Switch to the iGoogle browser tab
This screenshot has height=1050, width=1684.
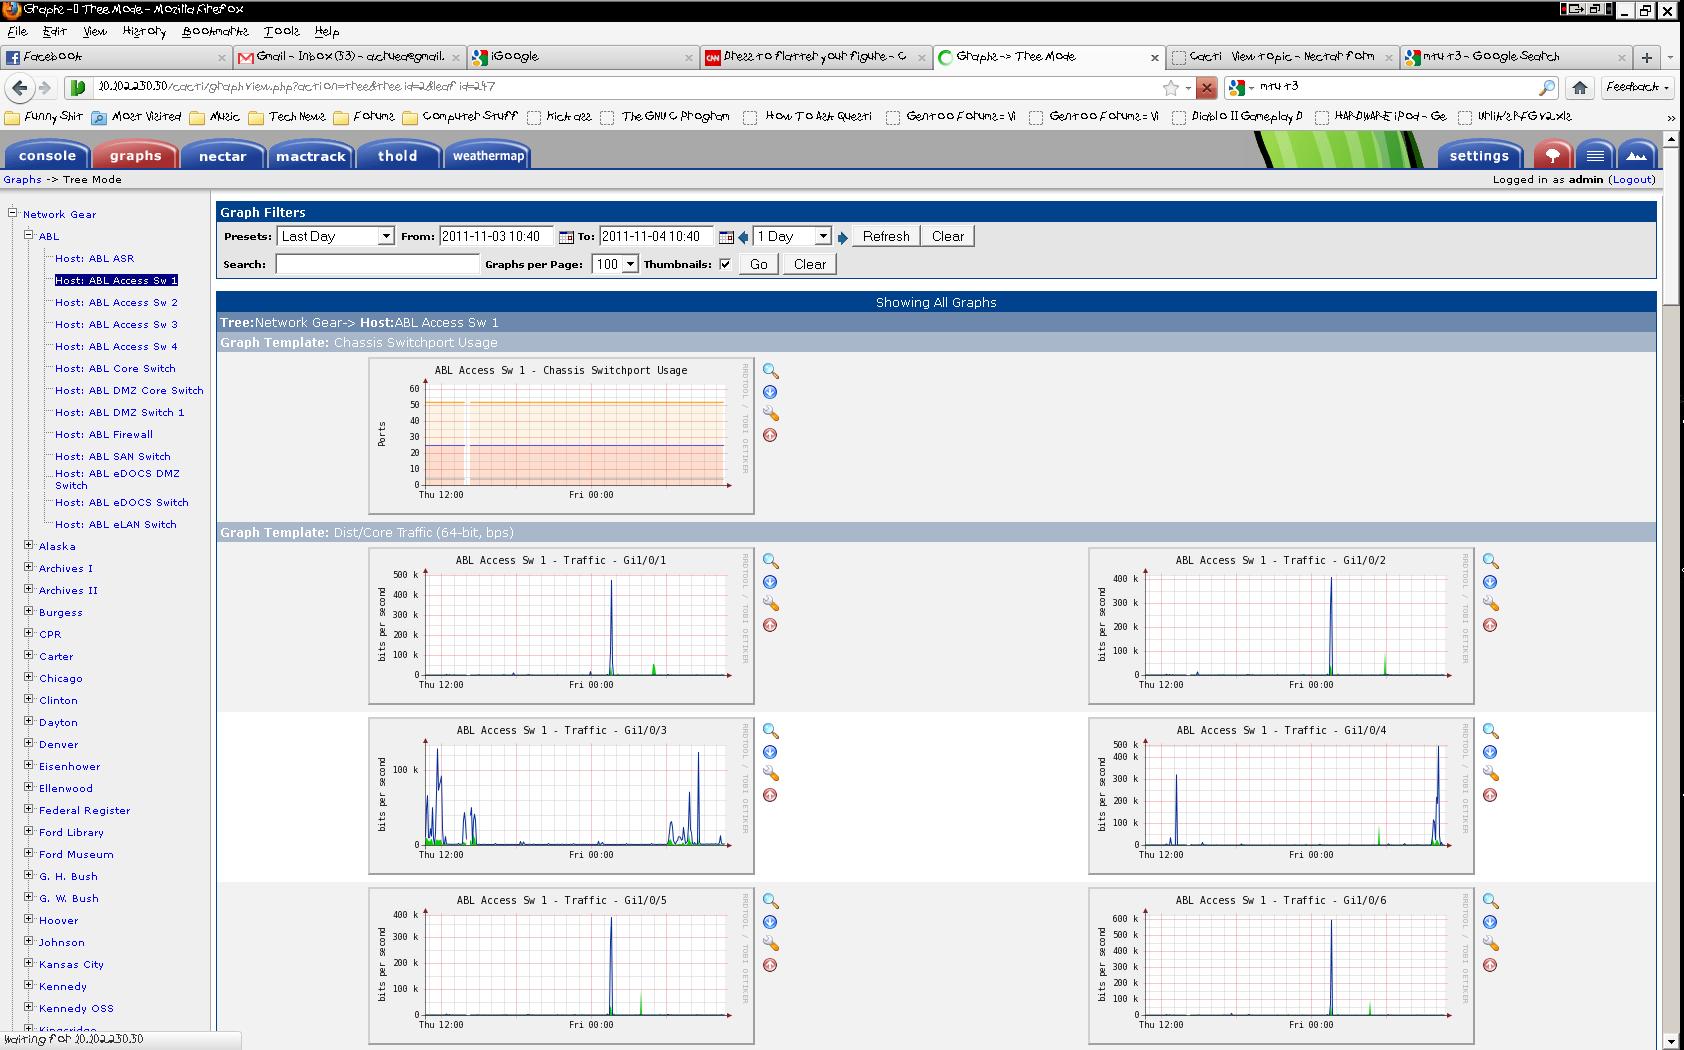(x=582, y=57)
